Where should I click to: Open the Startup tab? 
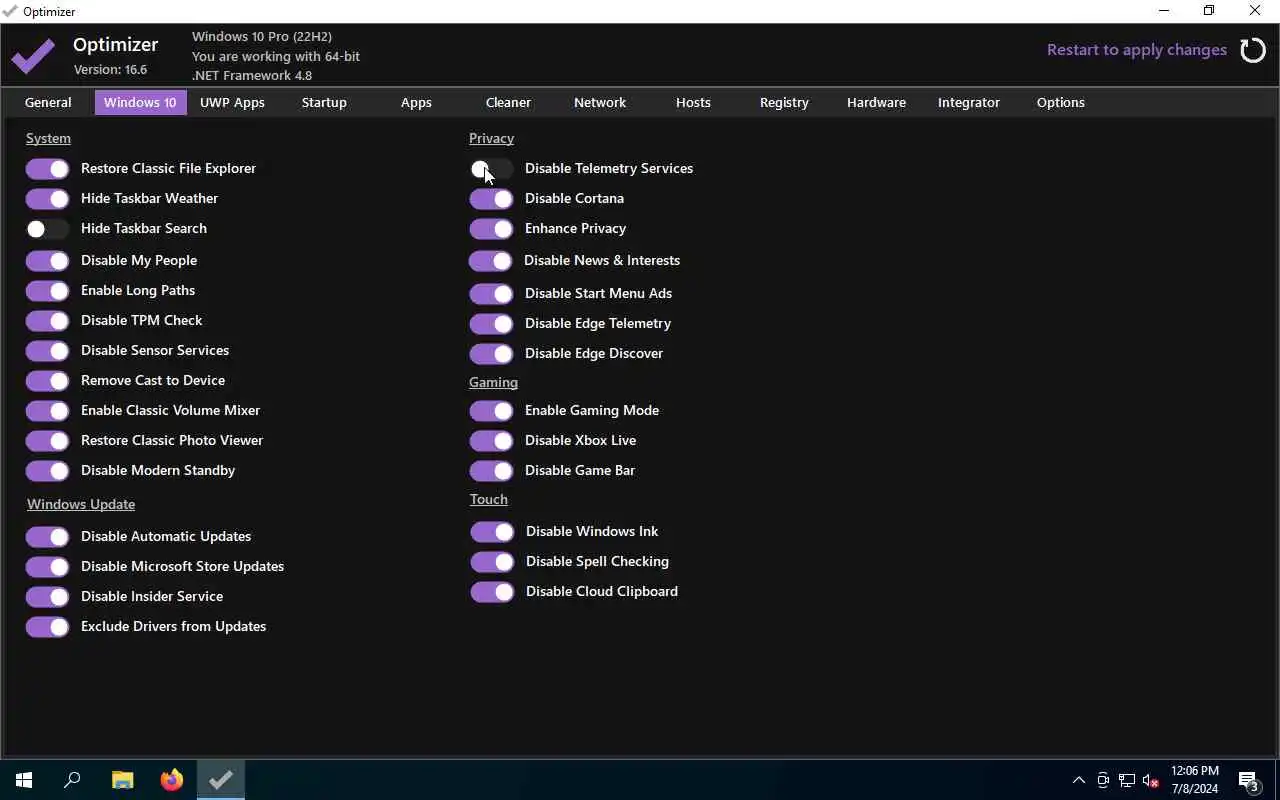(324, 102)
